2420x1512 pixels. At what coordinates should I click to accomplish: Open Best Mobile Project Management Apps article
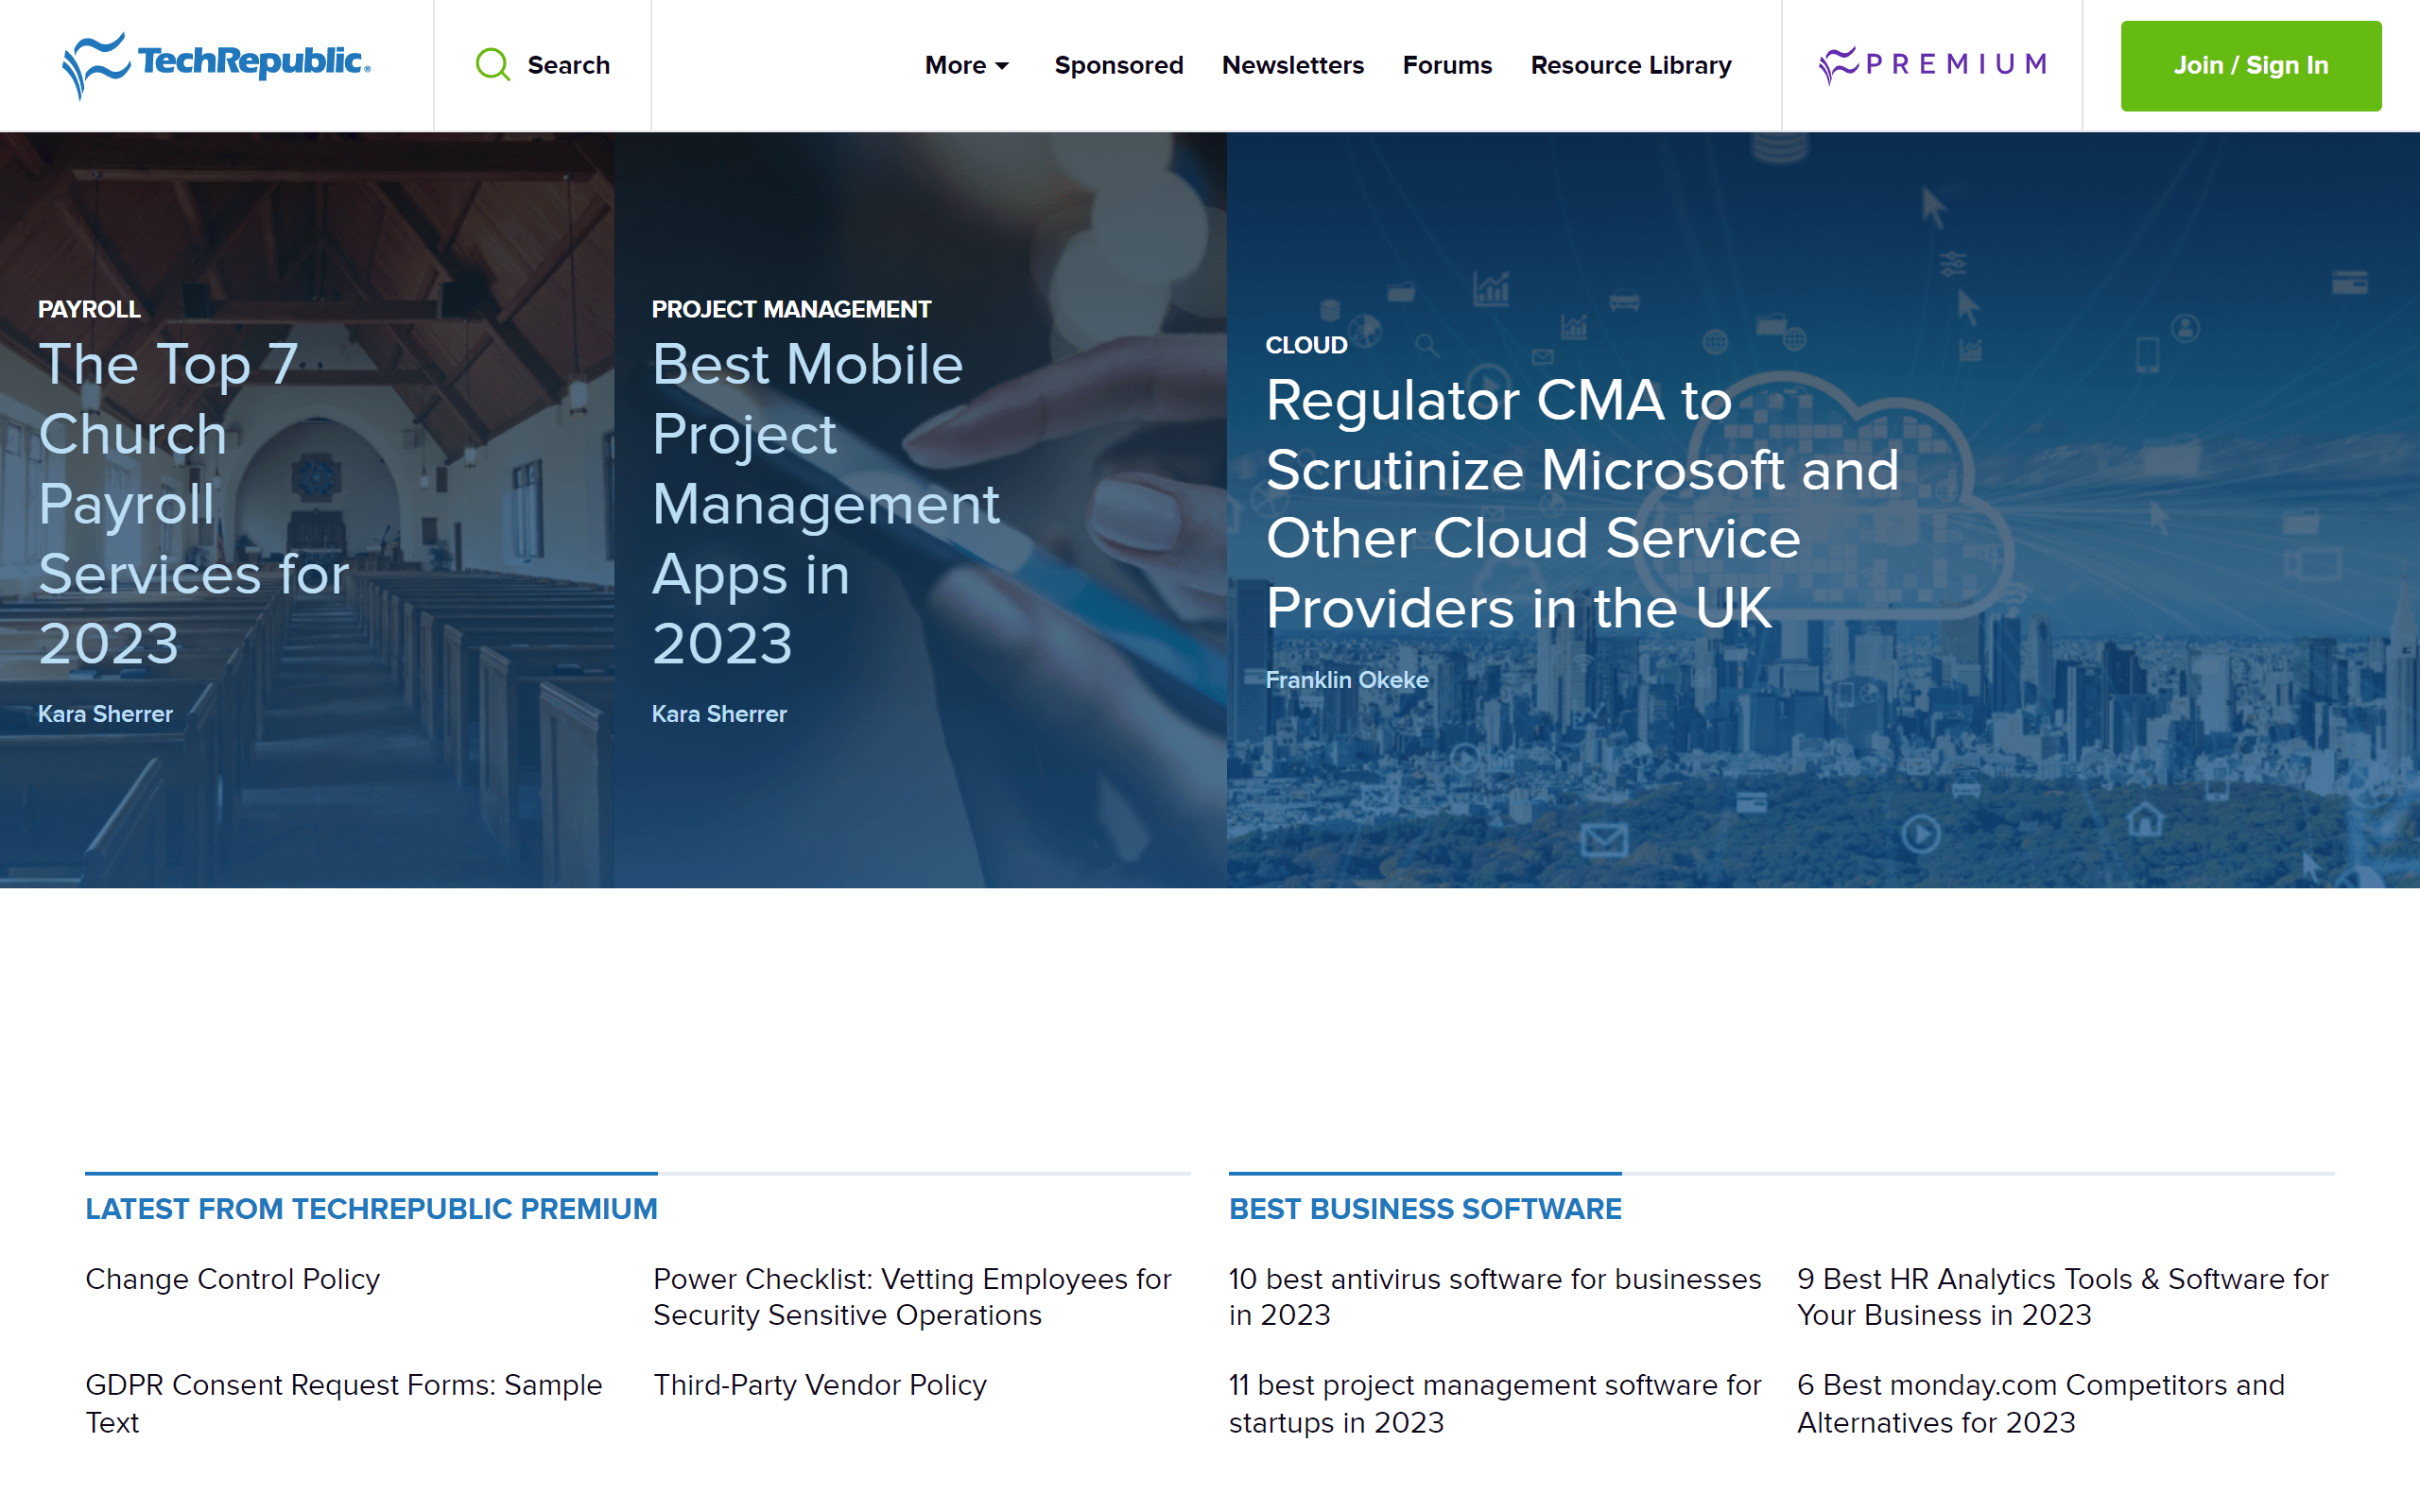tap(824, 503)
